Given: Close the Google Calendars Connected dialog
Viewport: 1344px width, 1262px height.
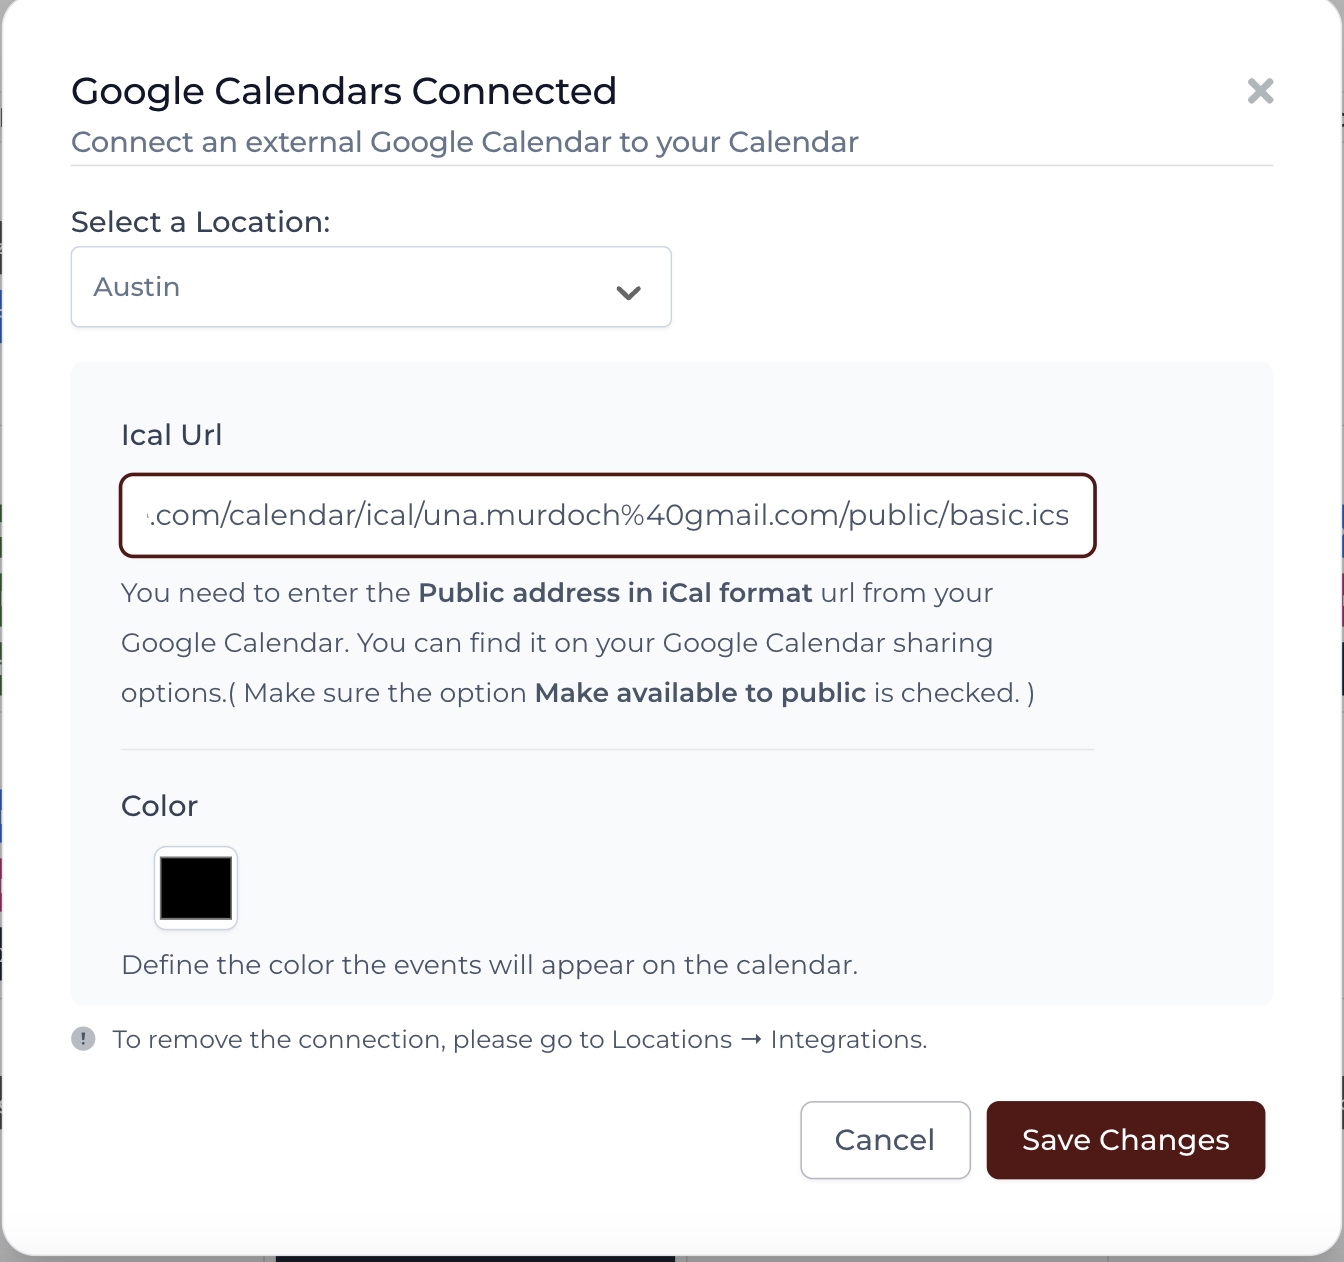Looking at the screenshot, I should 1260,91.
